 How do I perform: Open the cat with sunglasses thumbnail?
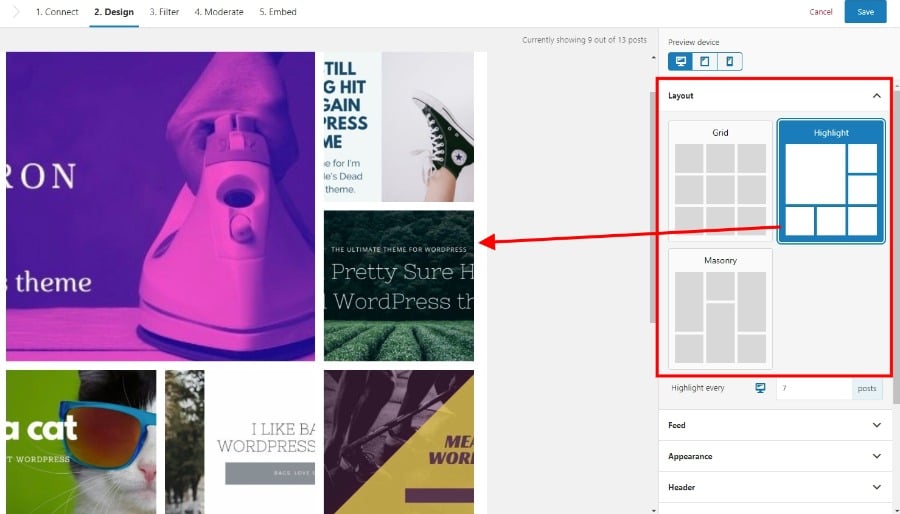pos(81,442)
